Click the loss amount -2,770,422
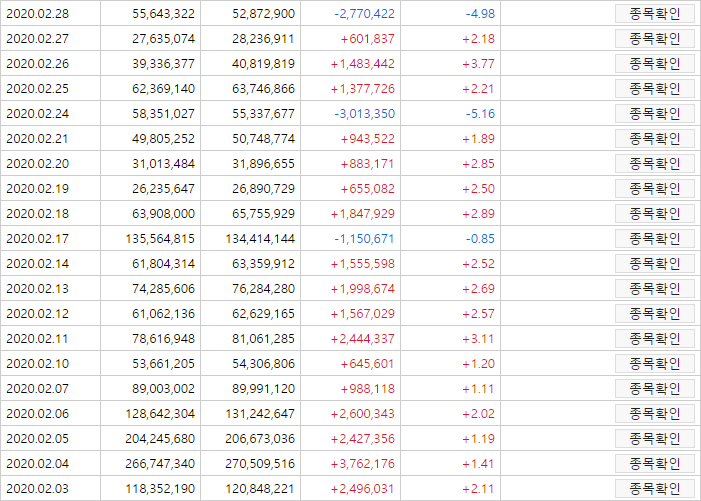This screenshot has height=501, width=701. tap(364, 14)
